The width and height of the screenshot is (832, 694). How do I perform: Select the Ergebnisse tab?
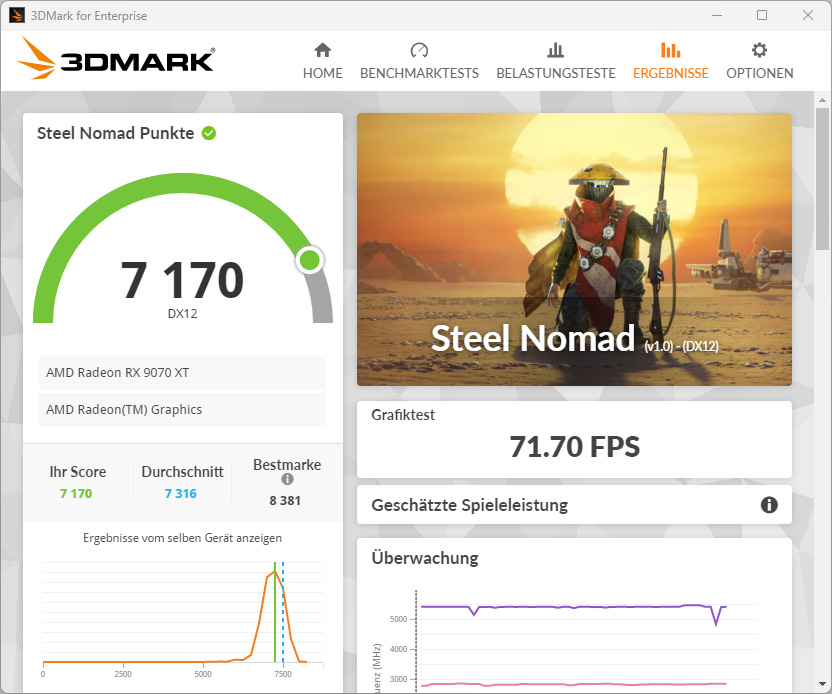[671, 61]
